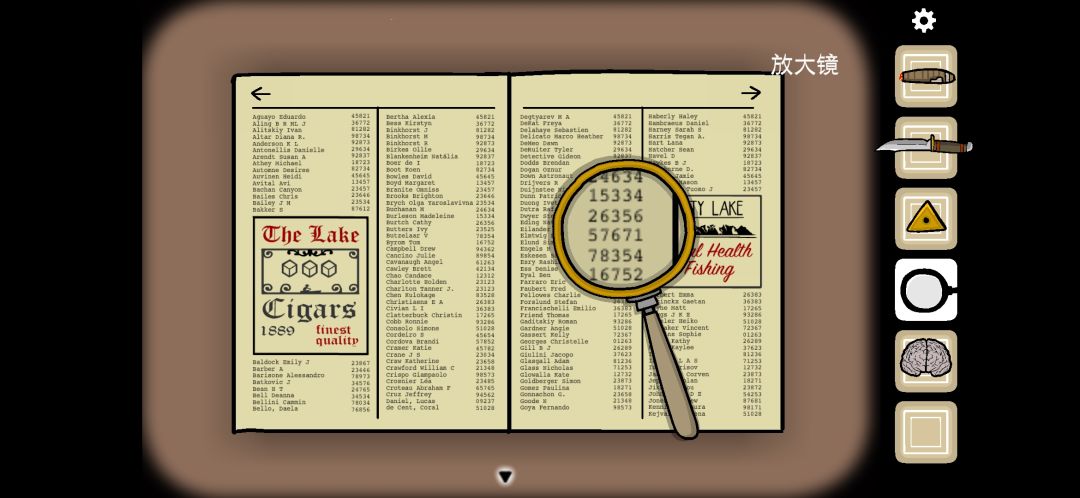Click the entry Detective Gideon
Viewport: 1080px width, 498px height.
[550, 156]
